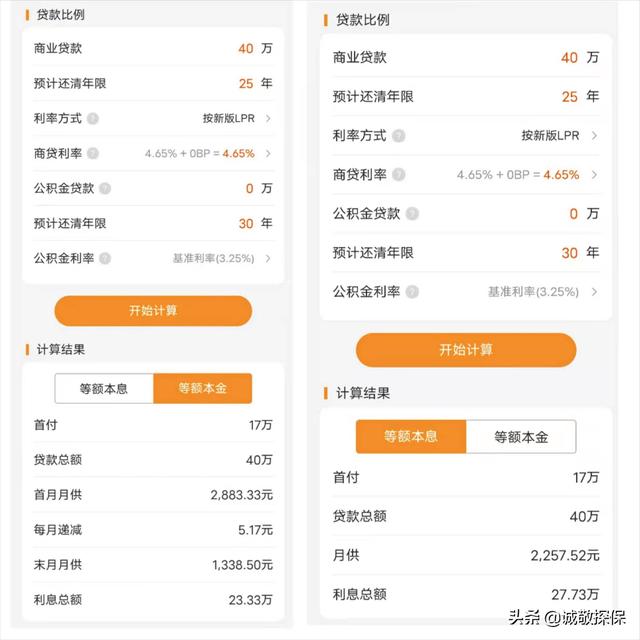Select 等额本息 tab in right panel
This screenshot has height=640, width=640.
411,437
